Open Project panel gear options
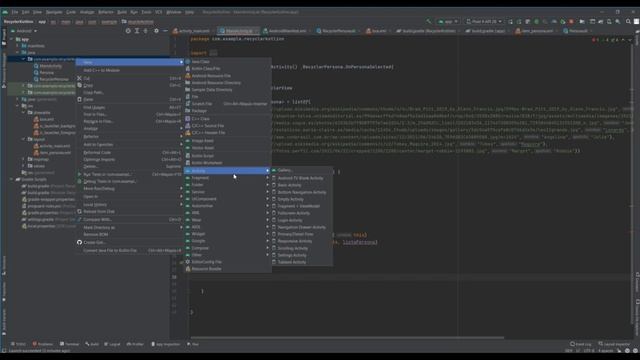Image resolution: width=640 pixels, height=360 pixels. (x=156, y=31)
